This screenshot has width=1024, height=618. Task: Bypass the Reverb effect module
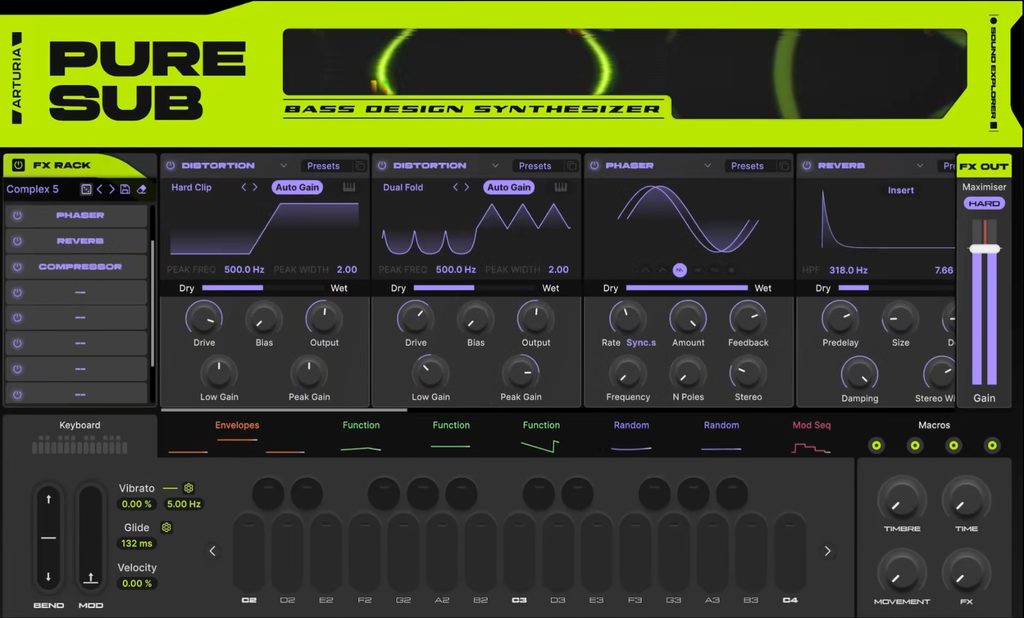[807, 166]
